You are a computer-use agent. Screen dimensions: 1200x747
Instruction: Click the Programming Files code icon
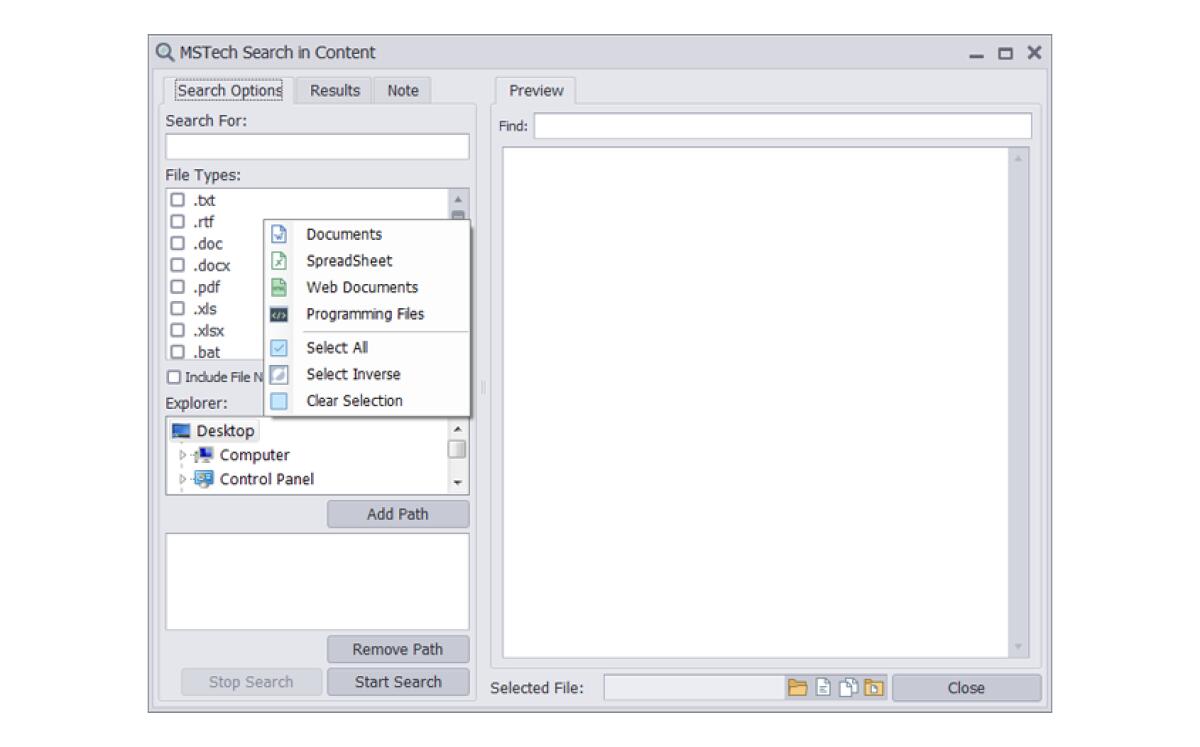tap(279, 314)
